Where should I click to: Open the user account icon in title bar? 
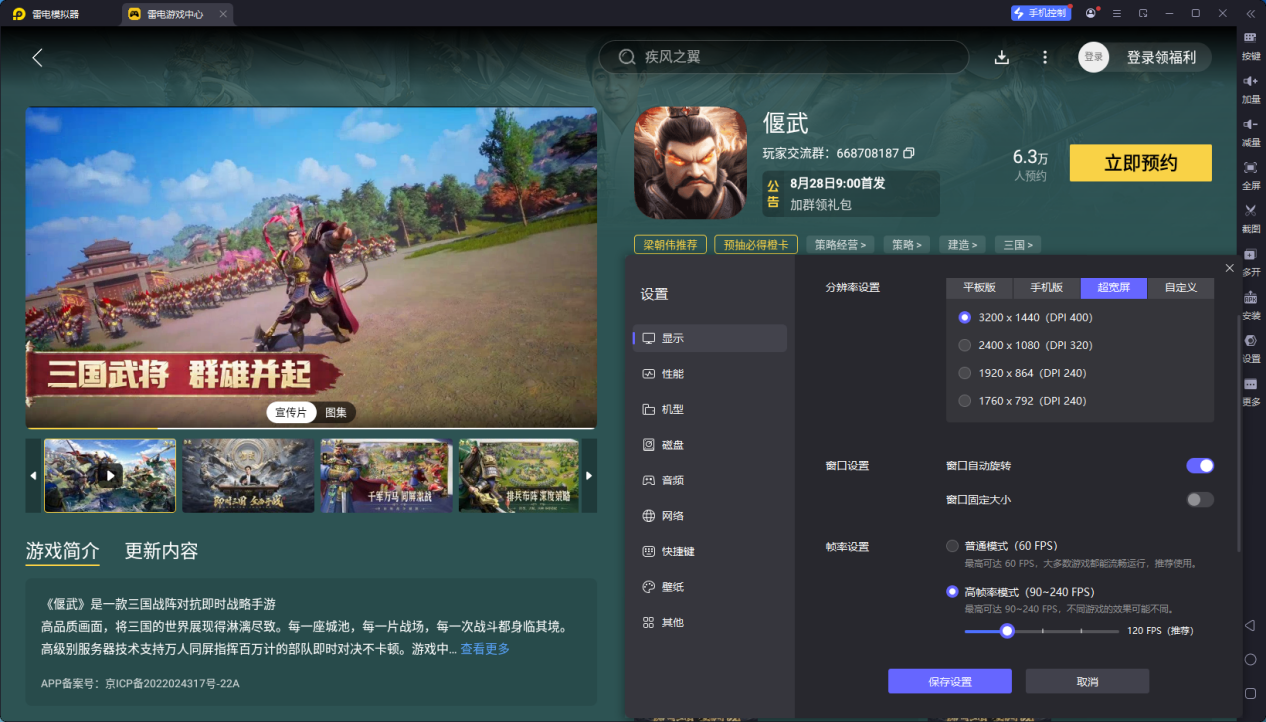click(1090, 14)
